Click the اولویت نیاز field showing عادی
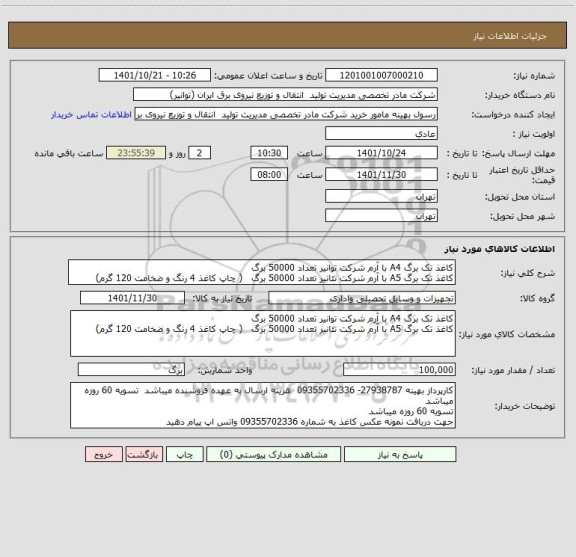The height and width of the screenshot is (557, 576). pyautogui.click(x=381, y=134)
